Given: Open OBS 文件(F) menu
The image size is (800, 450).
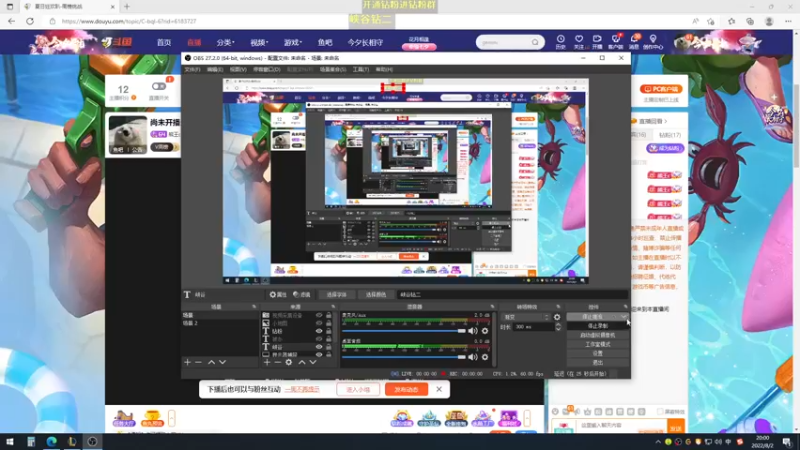Looking at the screenshot, I should click(x=192, y=69).
